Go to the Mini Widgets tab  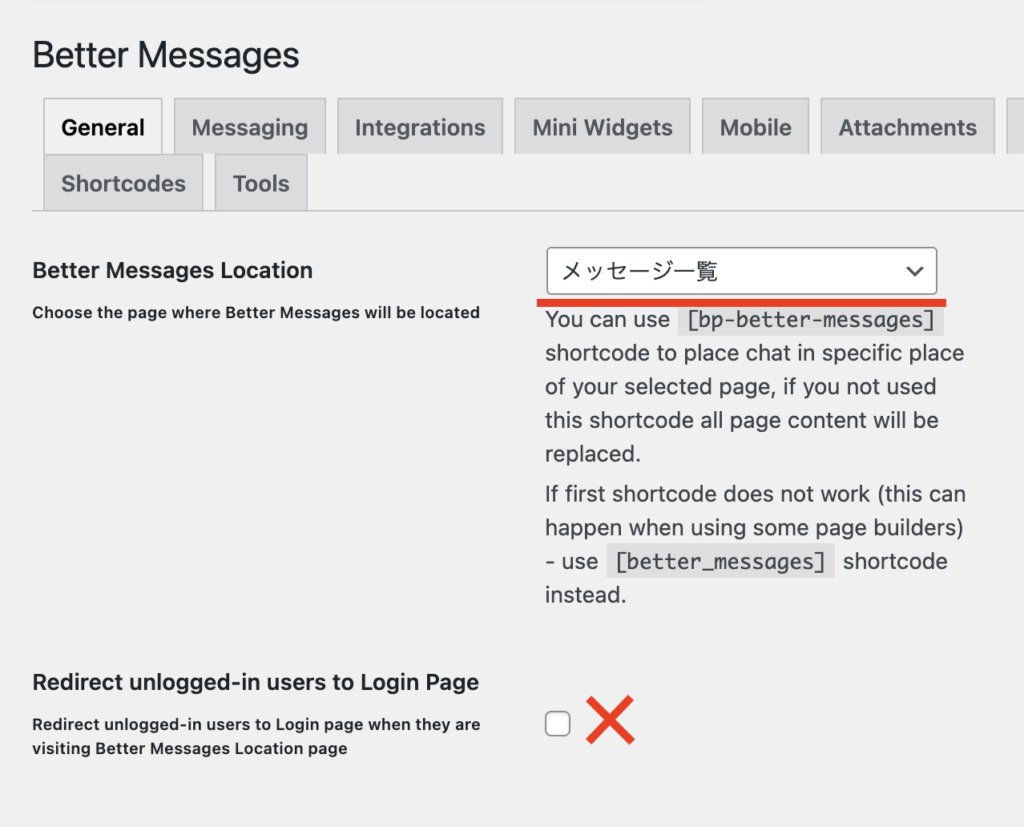click(x=602, y=127)
